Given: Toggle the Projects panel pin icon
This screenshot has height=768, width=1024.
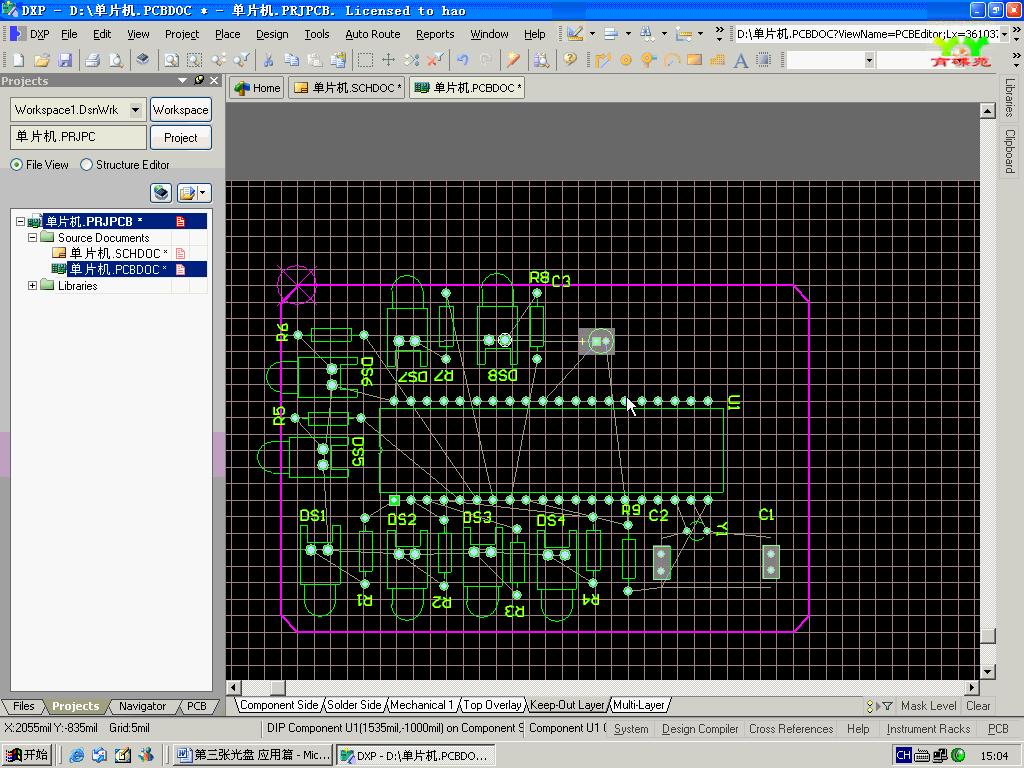Looking at the screenshot, I should (199, 80).
